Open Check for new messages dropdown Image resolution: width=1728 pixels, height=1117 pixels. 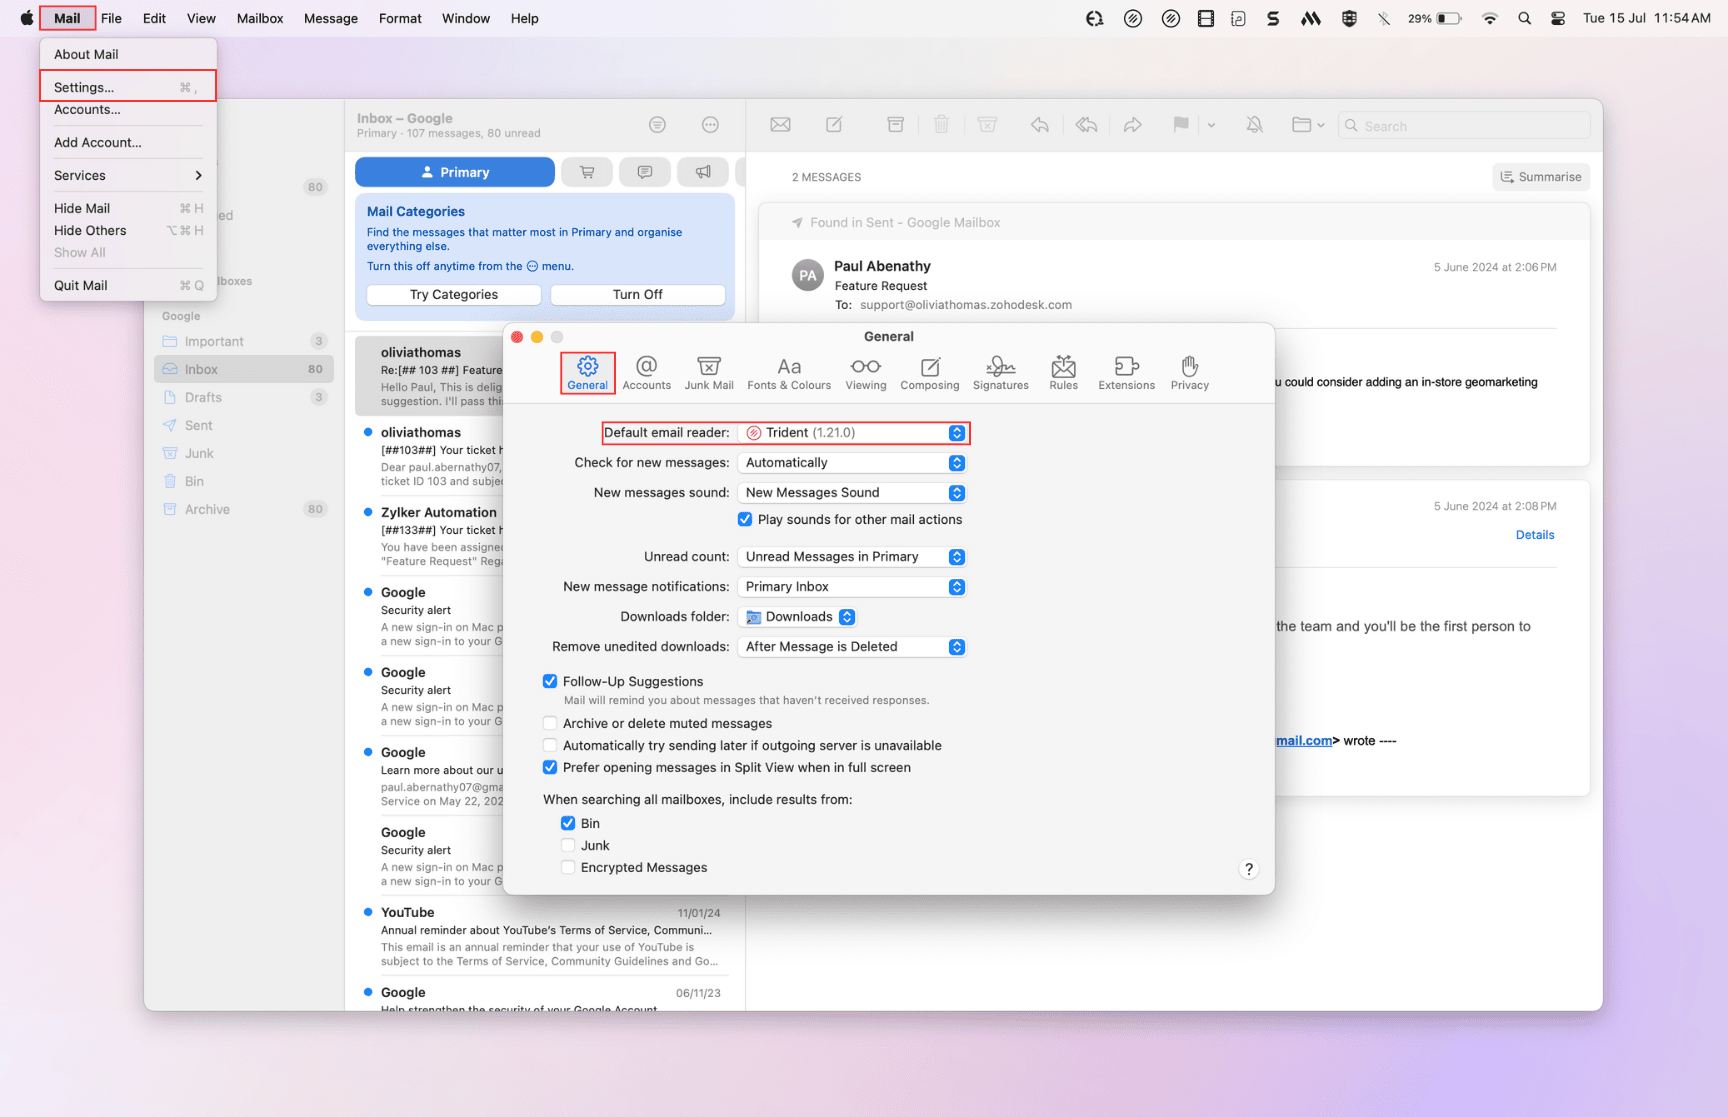[x=852, y=463]
